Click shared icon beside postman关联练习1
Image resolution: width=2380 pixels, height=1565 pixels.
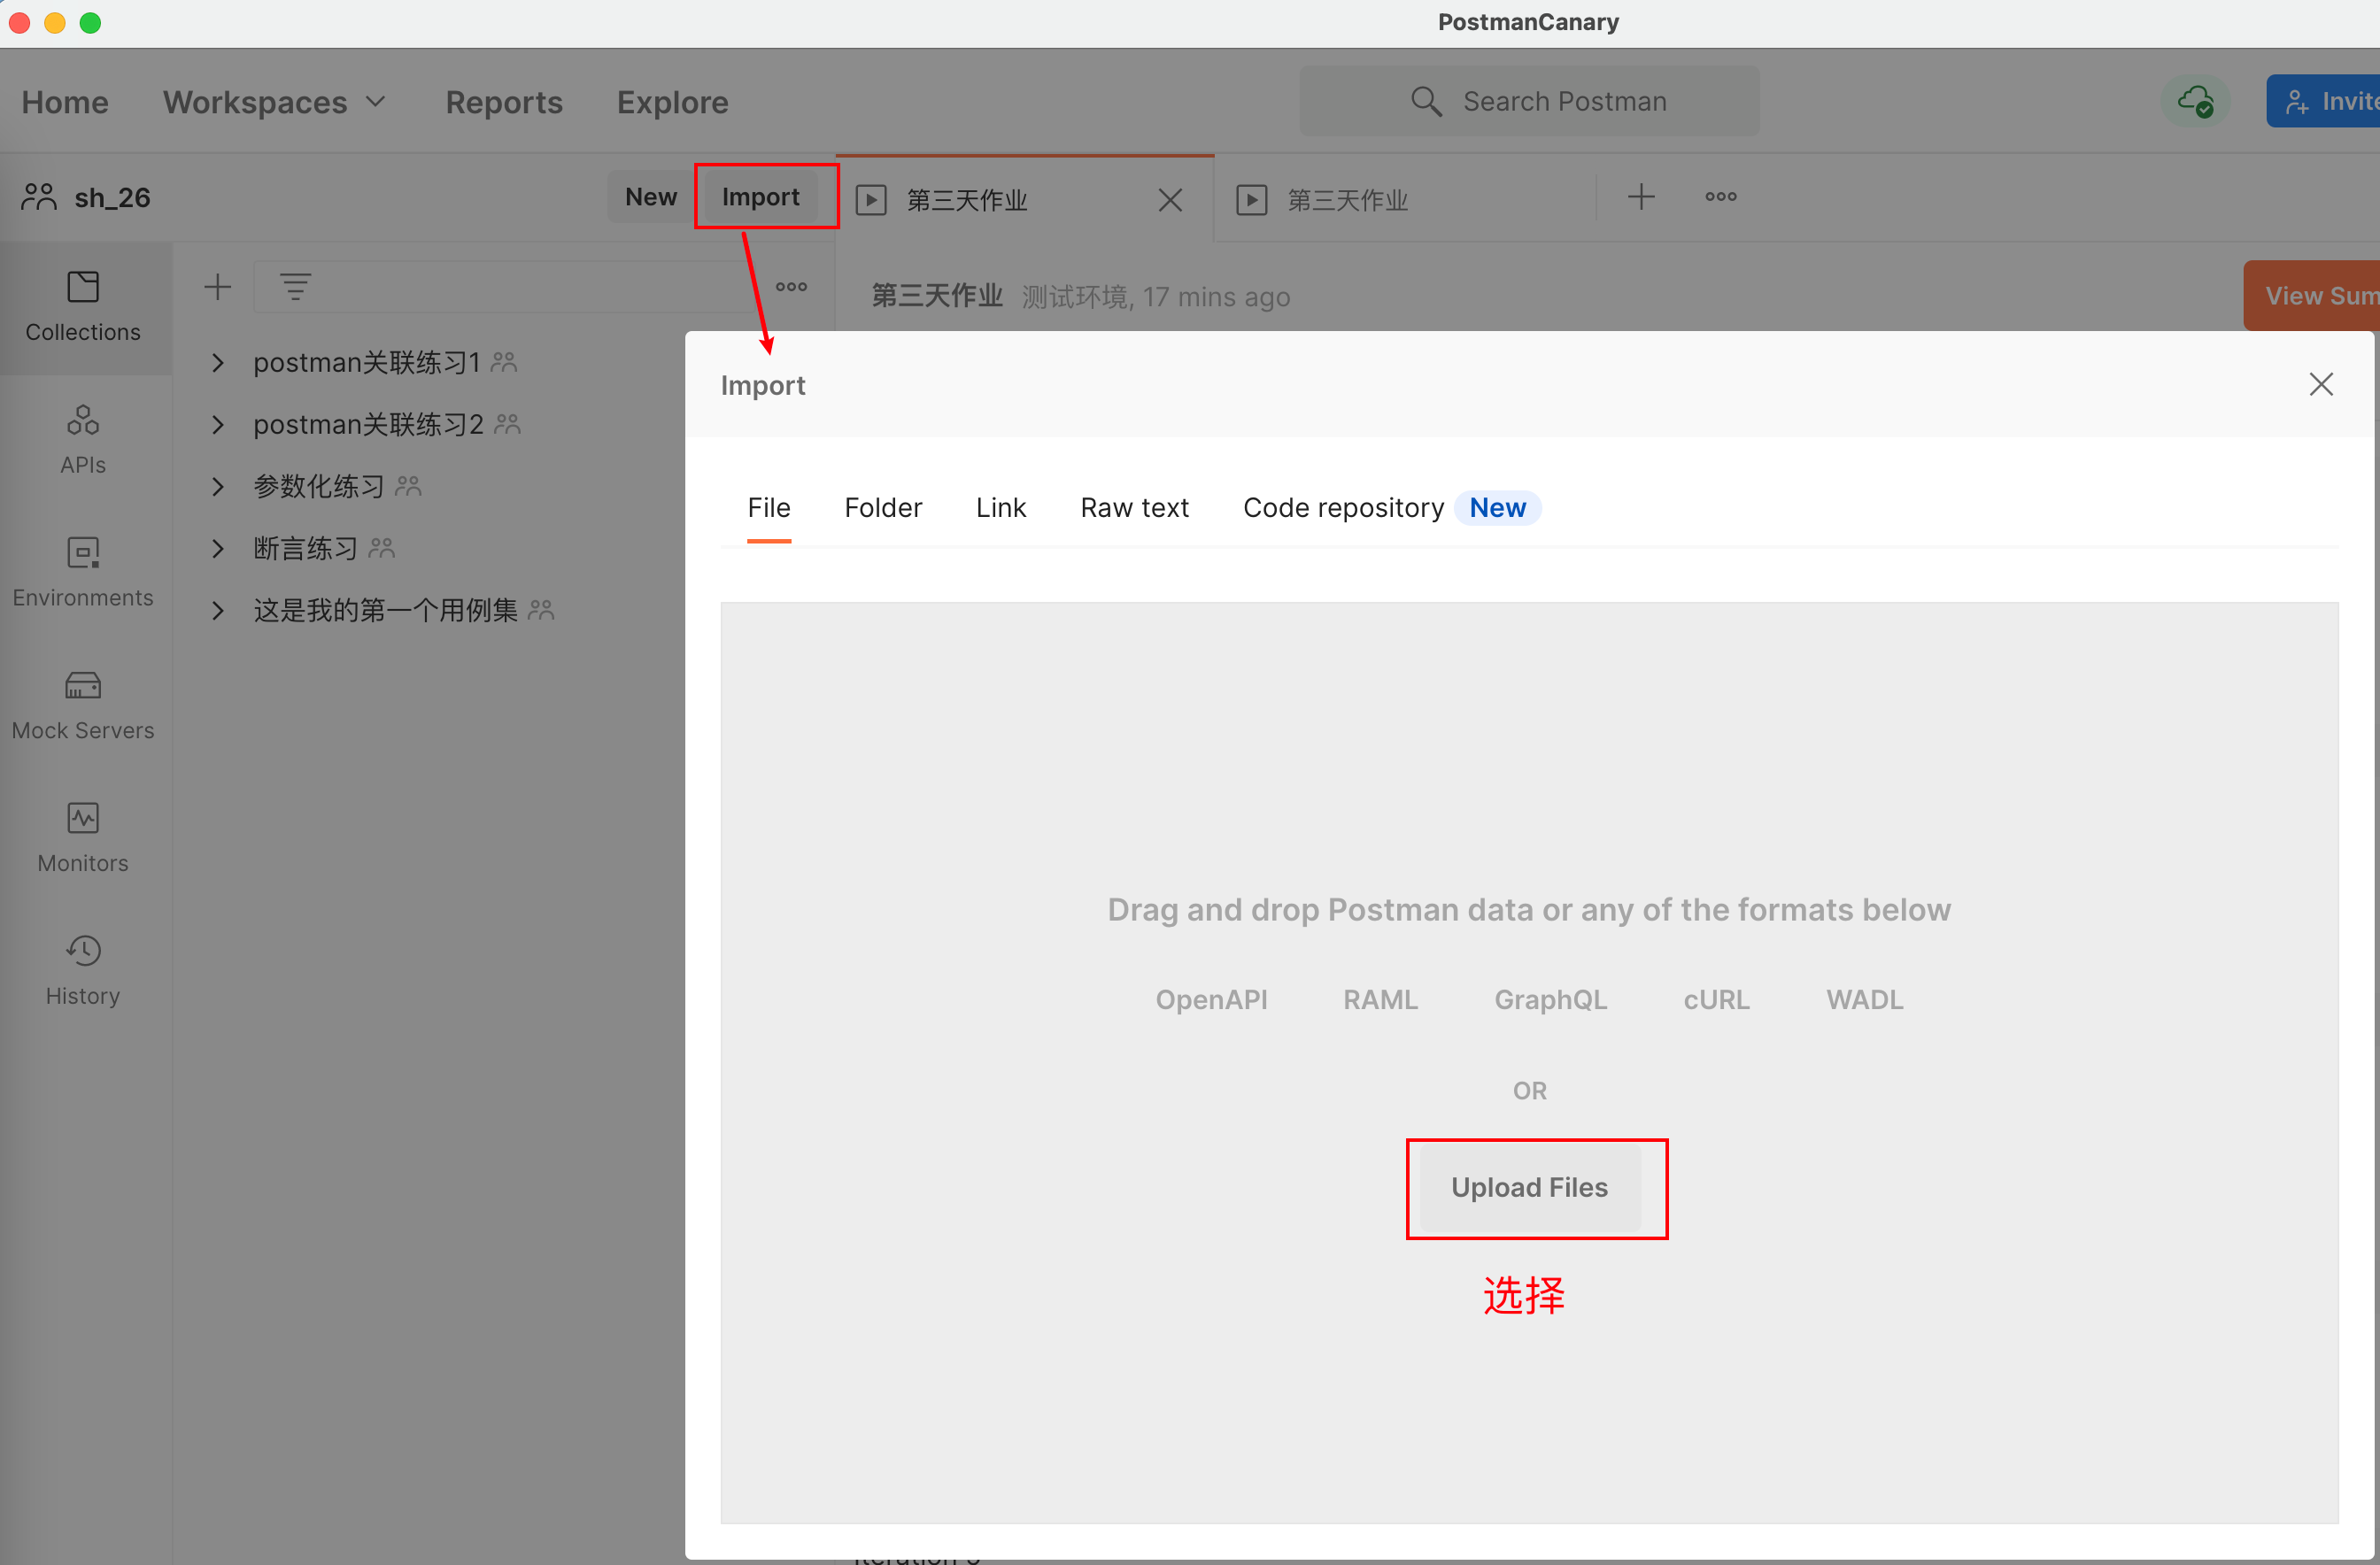point(504,362)
